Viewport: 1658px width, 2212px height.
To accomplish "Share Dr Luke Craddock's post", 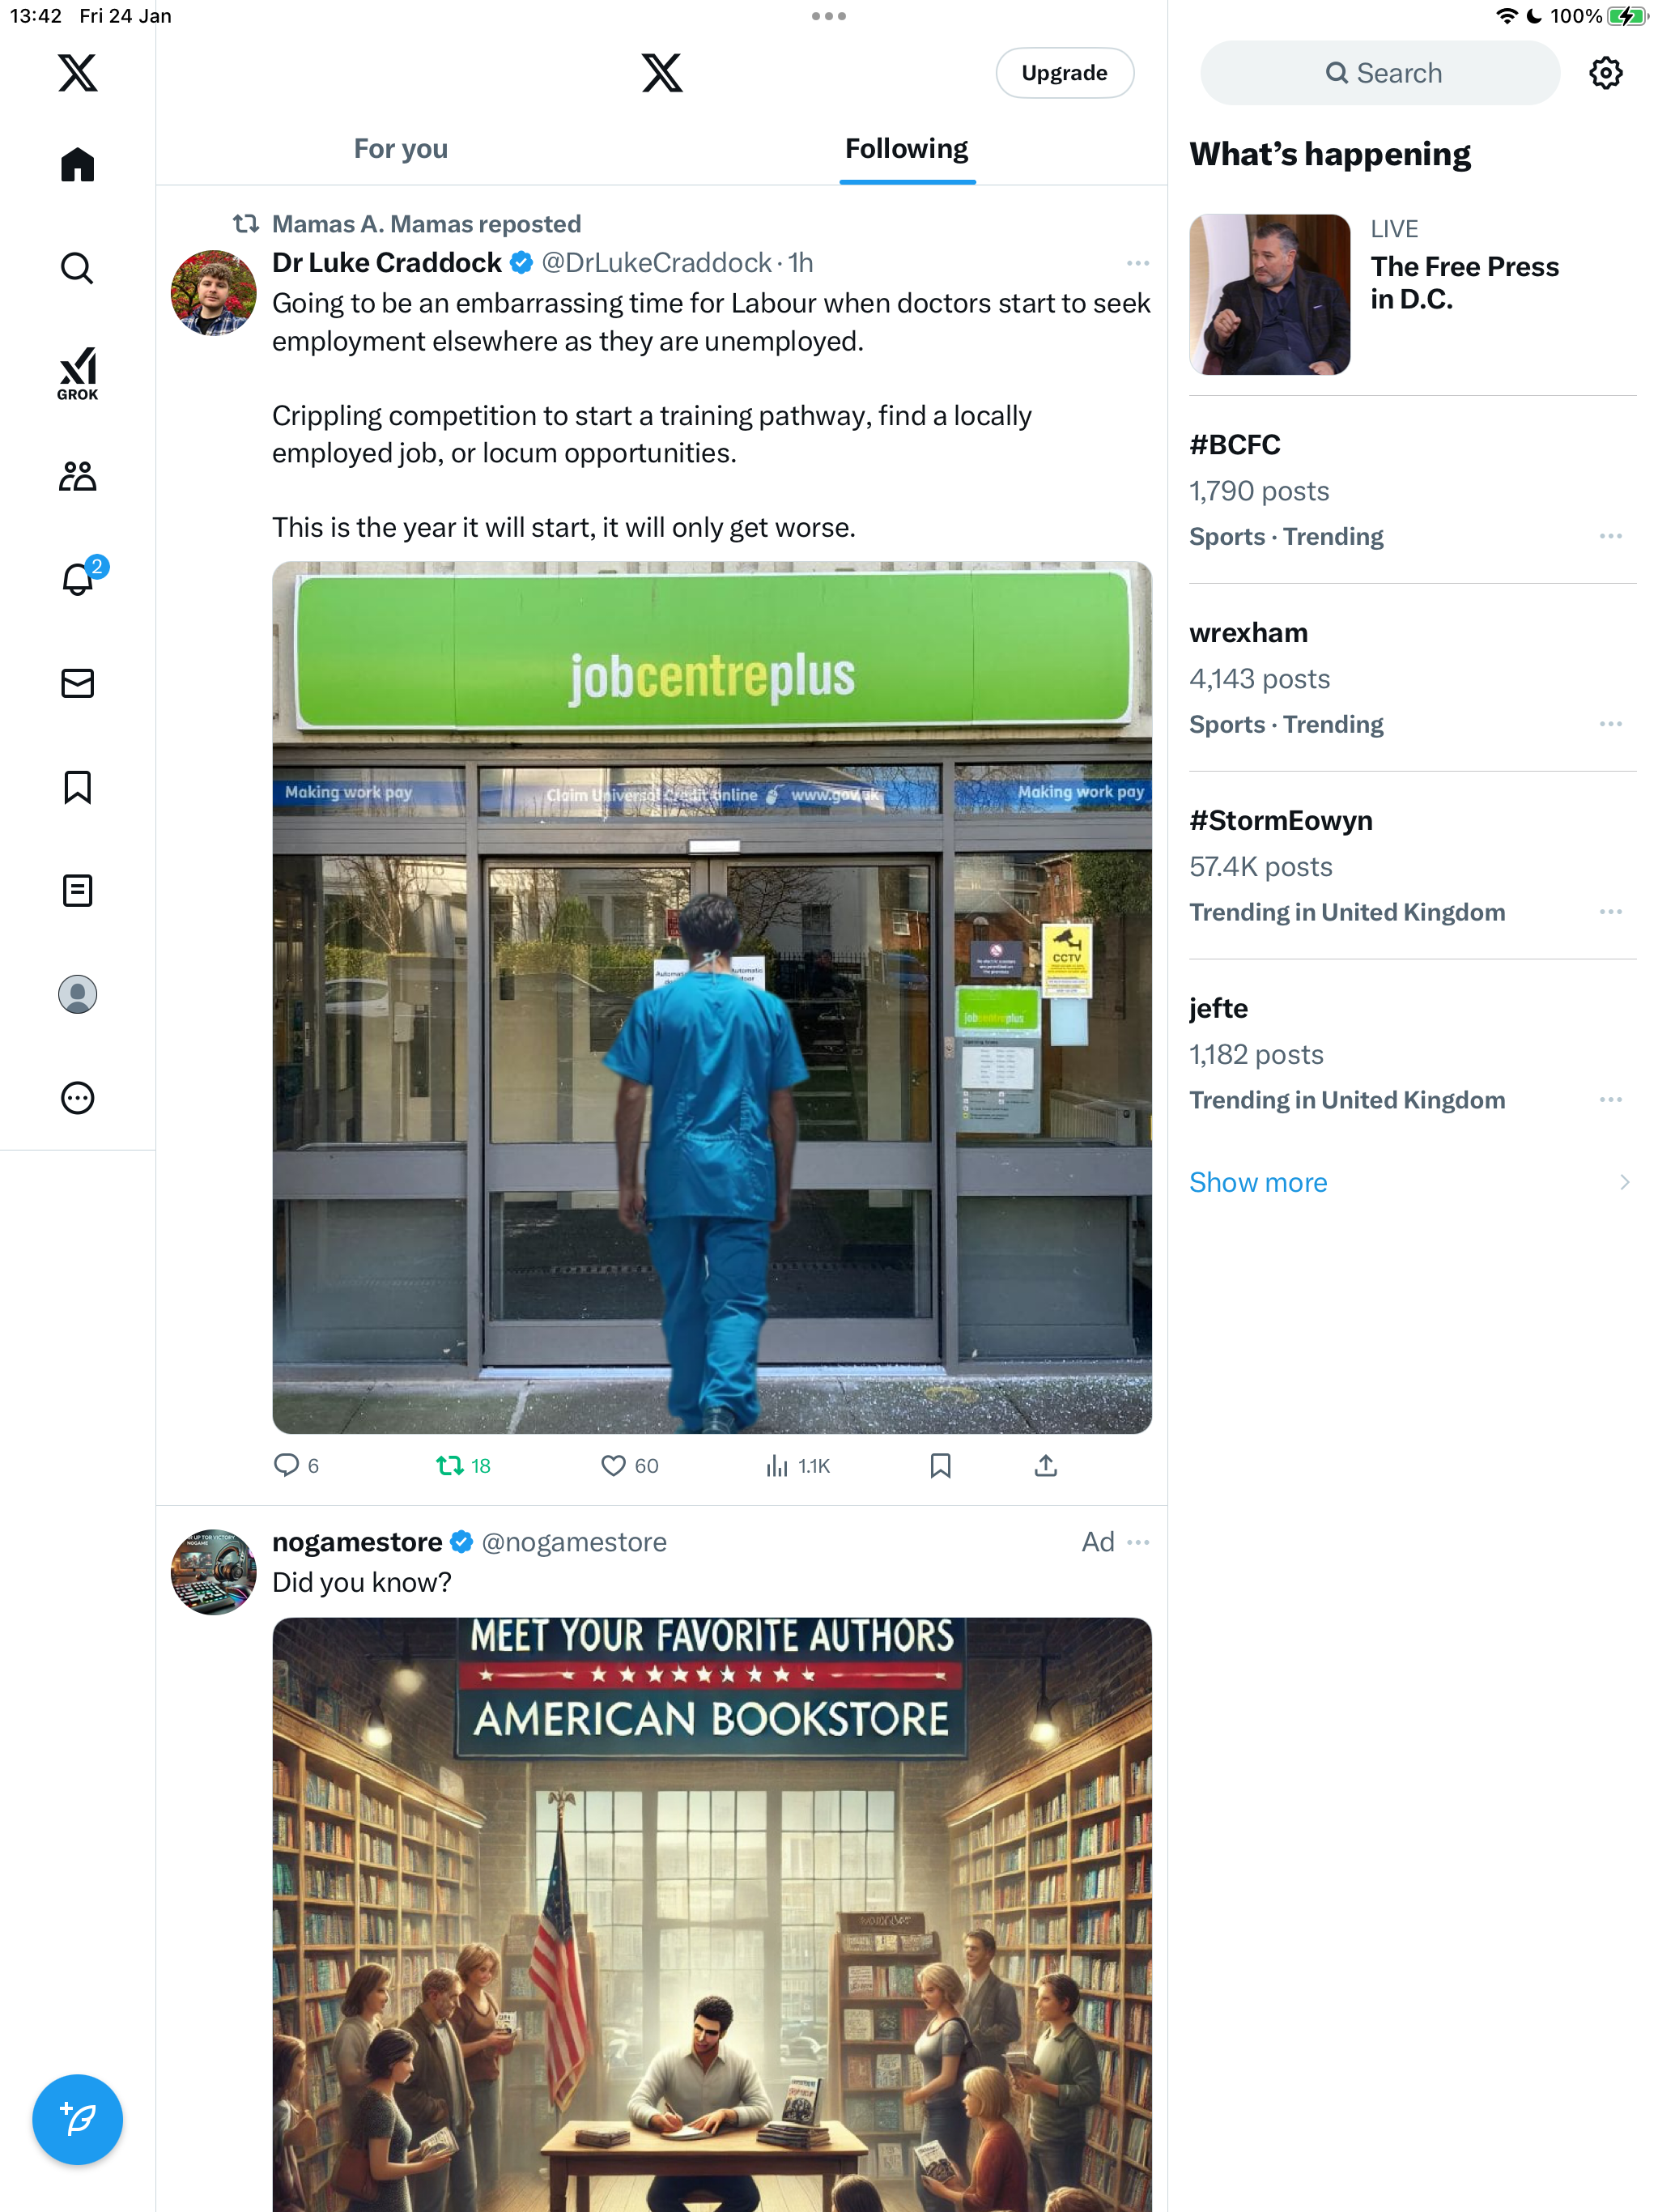I will 1045,1466.
